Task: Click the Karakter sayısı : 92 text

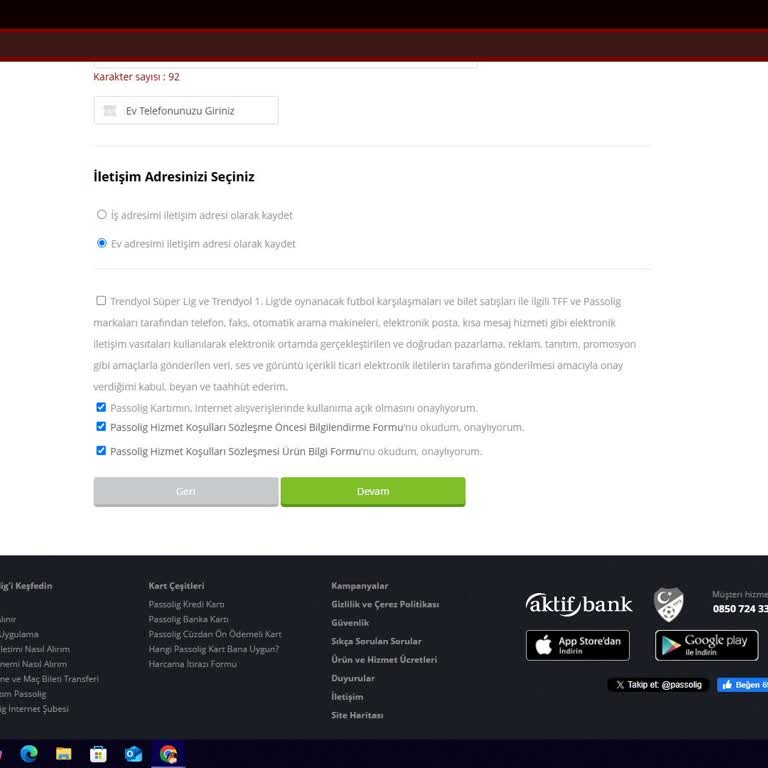Action: (x=136, y=77)
